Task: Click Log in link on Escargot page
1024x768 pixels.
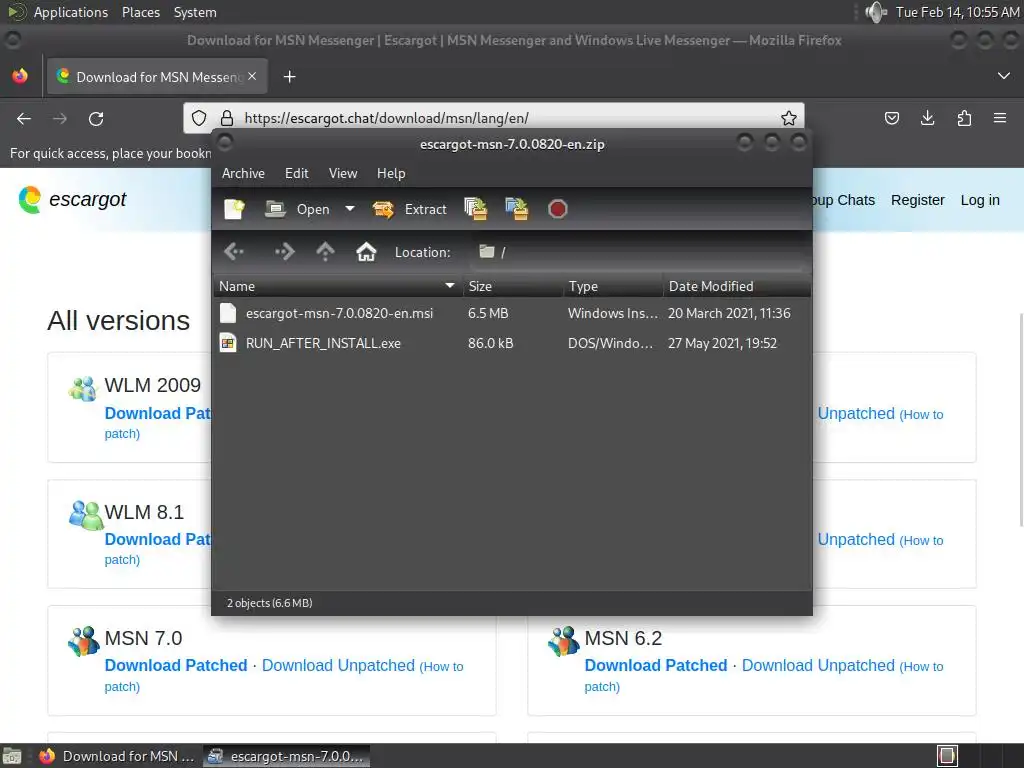Action: click(980, 200)
